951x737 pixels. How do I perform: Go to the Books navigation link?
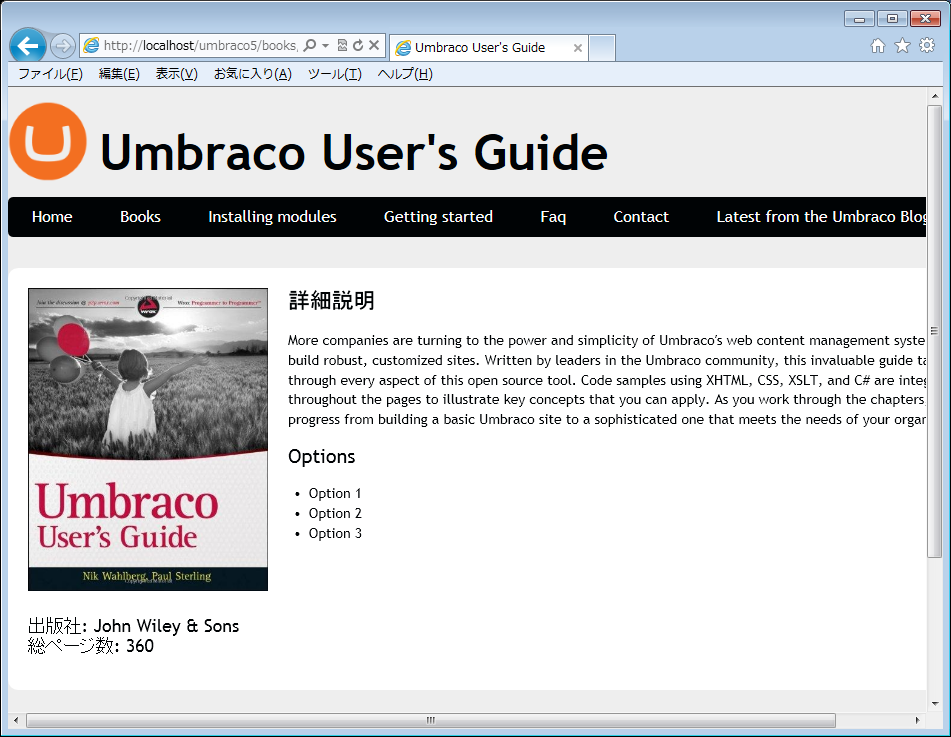coord(140,217)
